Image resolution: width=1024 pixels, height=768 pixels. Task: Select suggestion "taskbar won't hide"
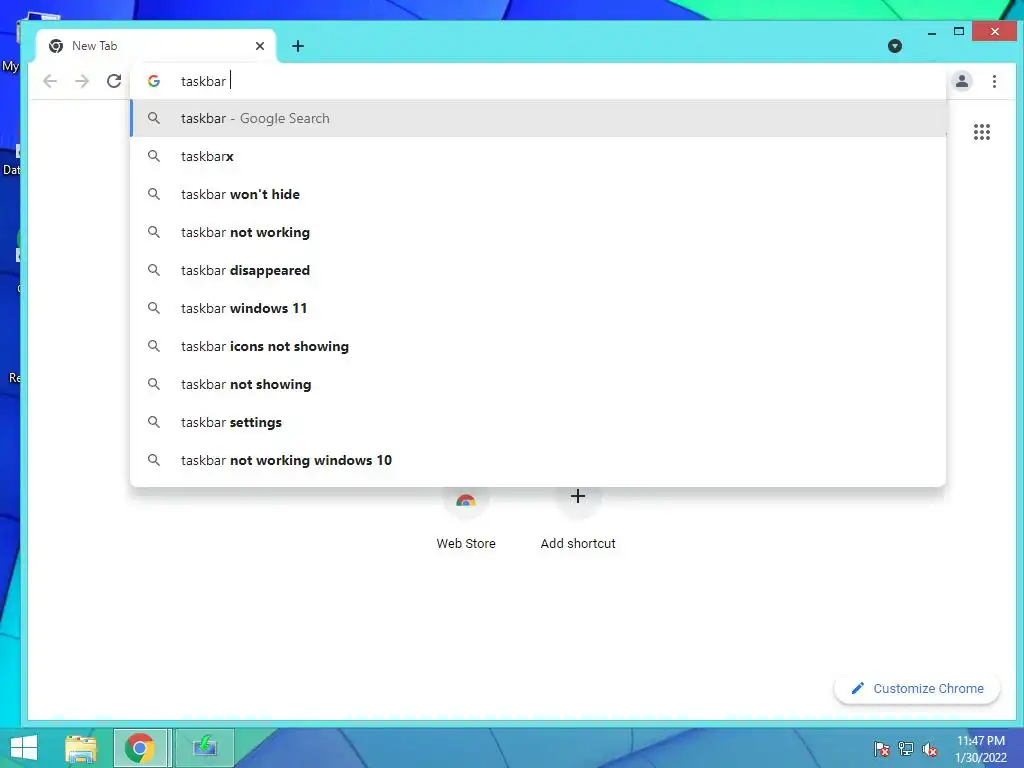tap(538, 194)
